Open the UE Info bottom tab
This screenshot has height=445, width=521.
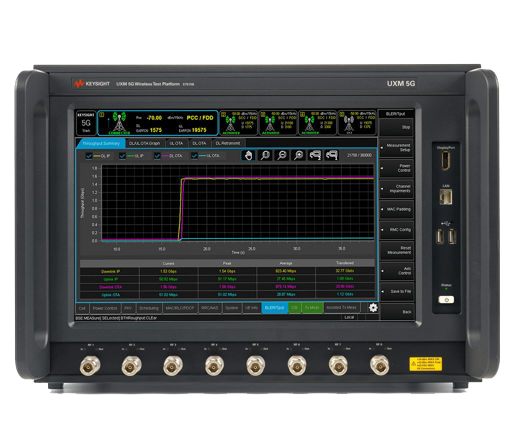pos(252,308)
